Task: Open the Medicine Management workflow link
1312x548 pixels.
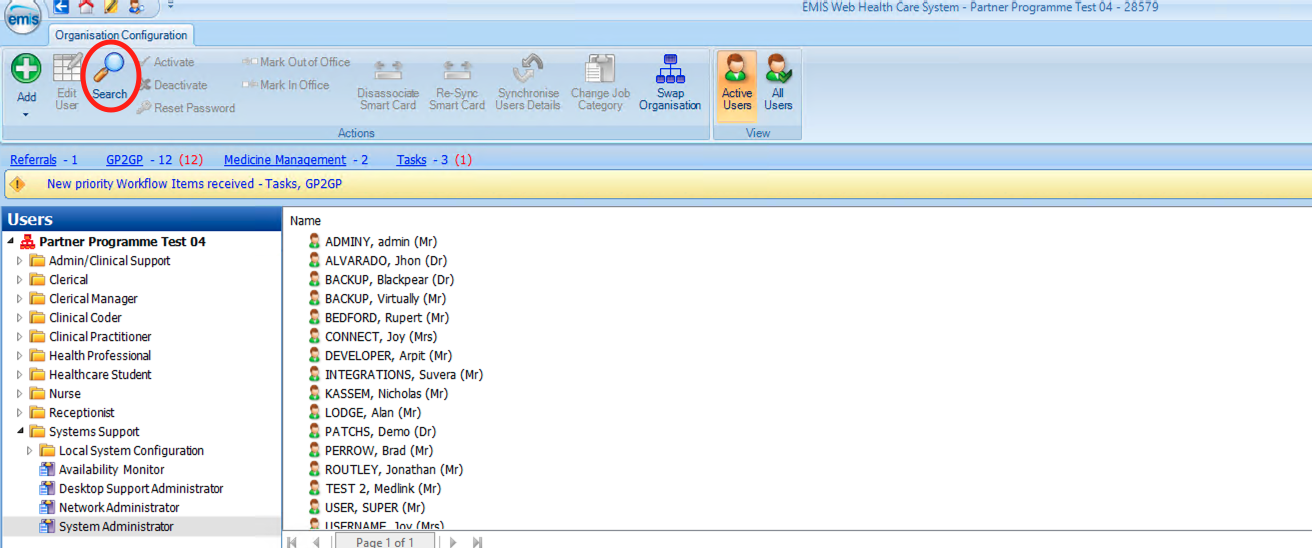Action: (x=285, y=160)
